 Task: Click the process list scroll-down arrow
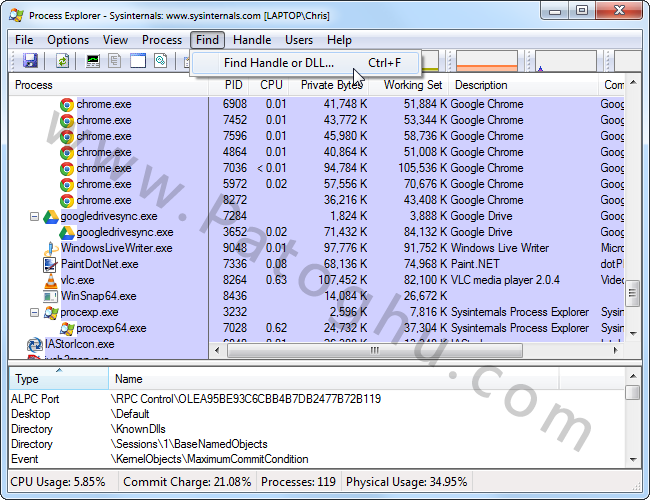click(x=633, y=333)
